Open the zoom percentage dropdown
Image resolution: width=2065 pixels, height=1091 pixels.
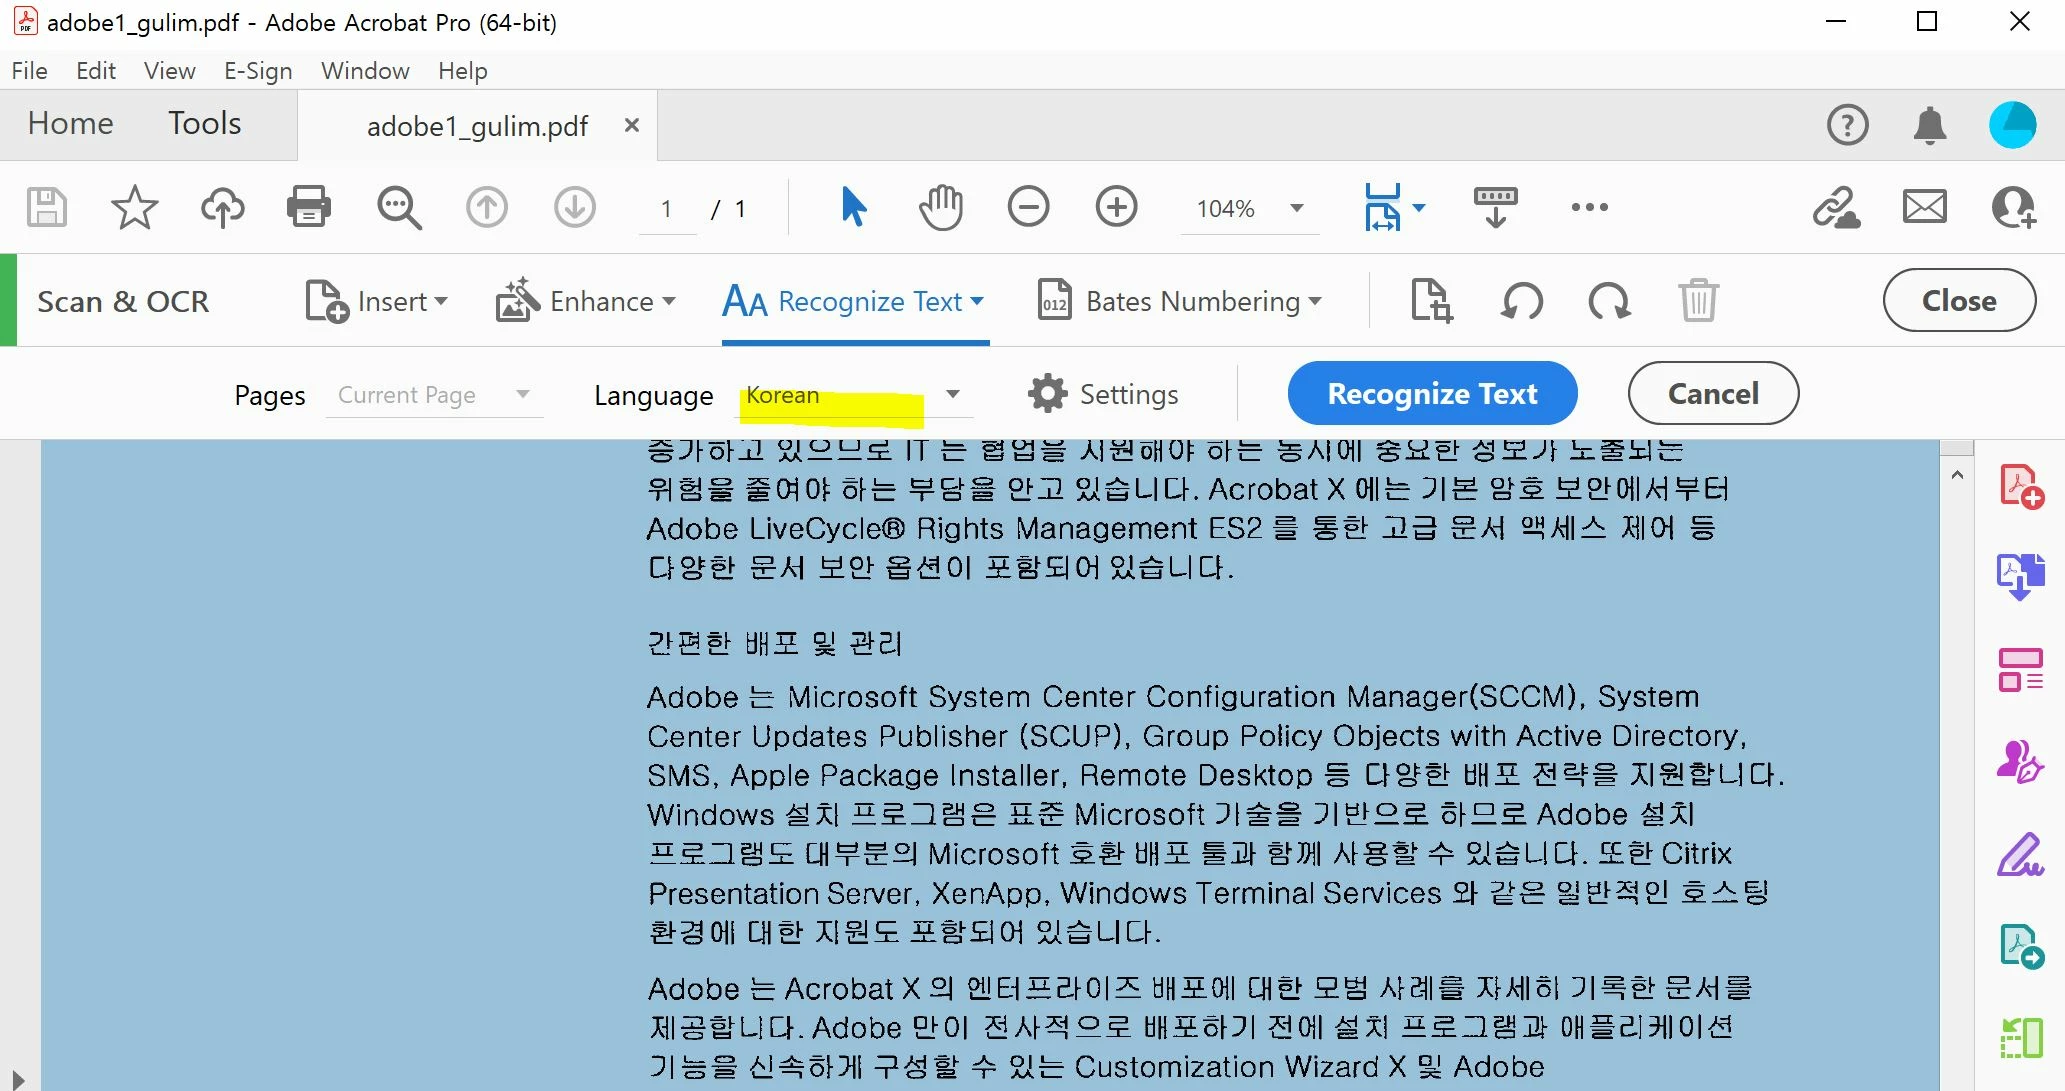coord(1297,208)
